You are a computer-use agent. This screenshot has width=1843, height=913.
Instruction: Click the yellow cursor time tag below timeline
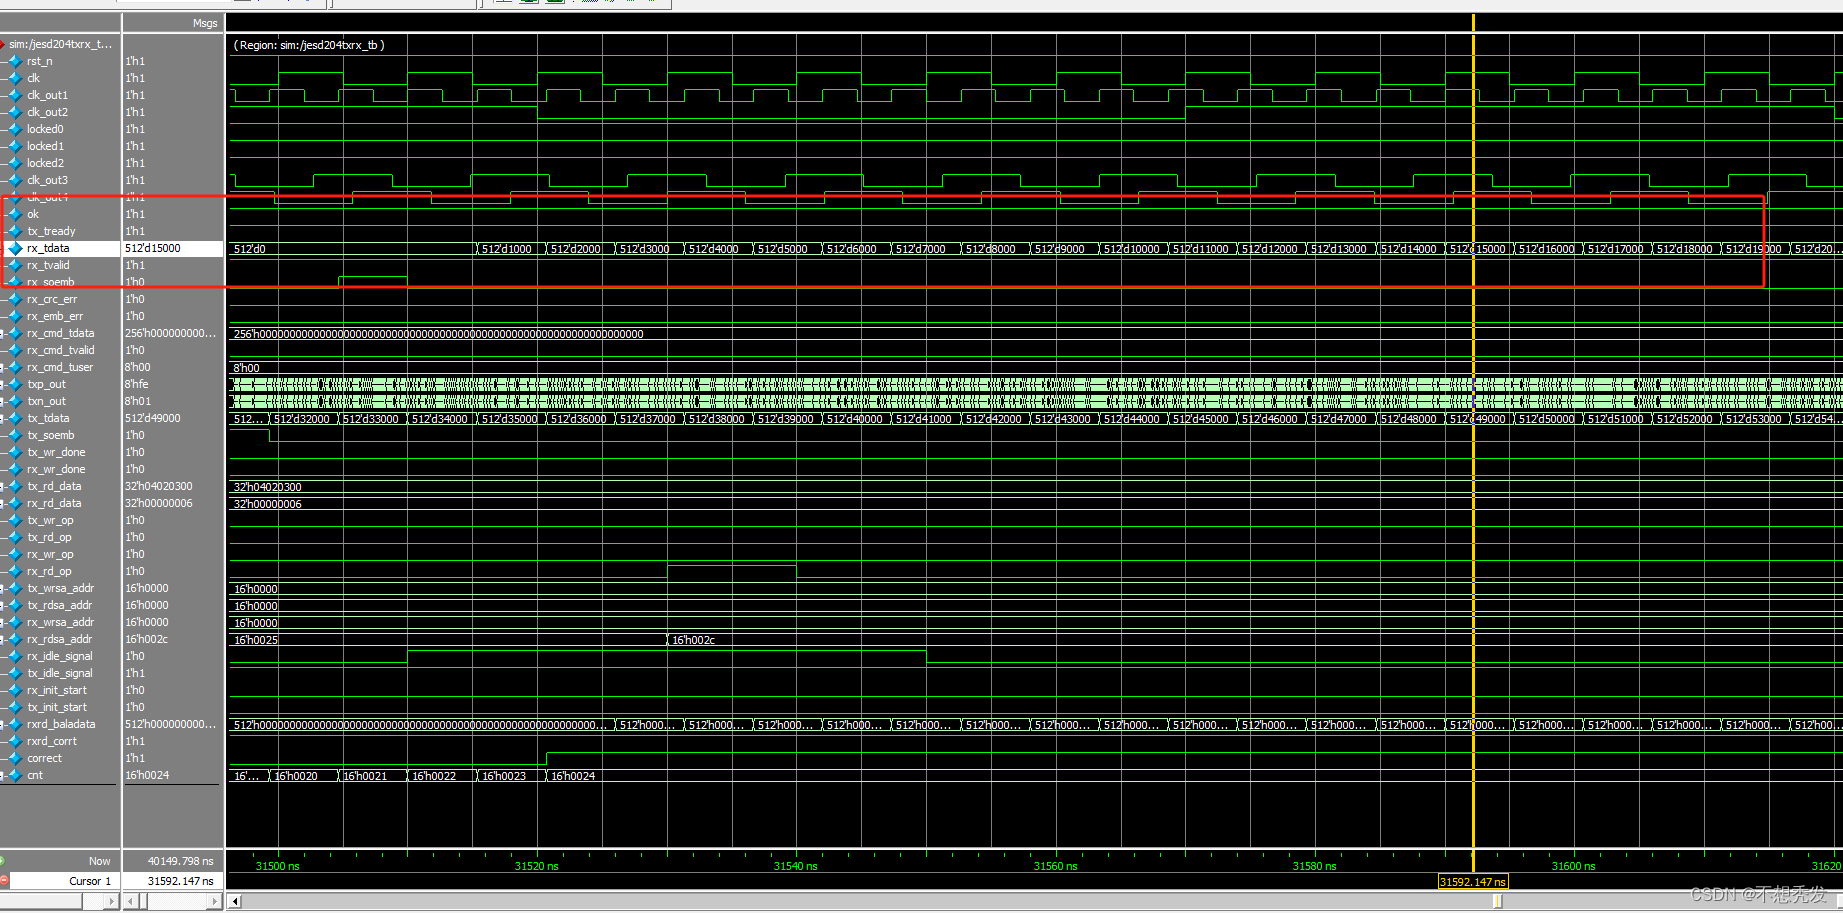[1473, 882]
